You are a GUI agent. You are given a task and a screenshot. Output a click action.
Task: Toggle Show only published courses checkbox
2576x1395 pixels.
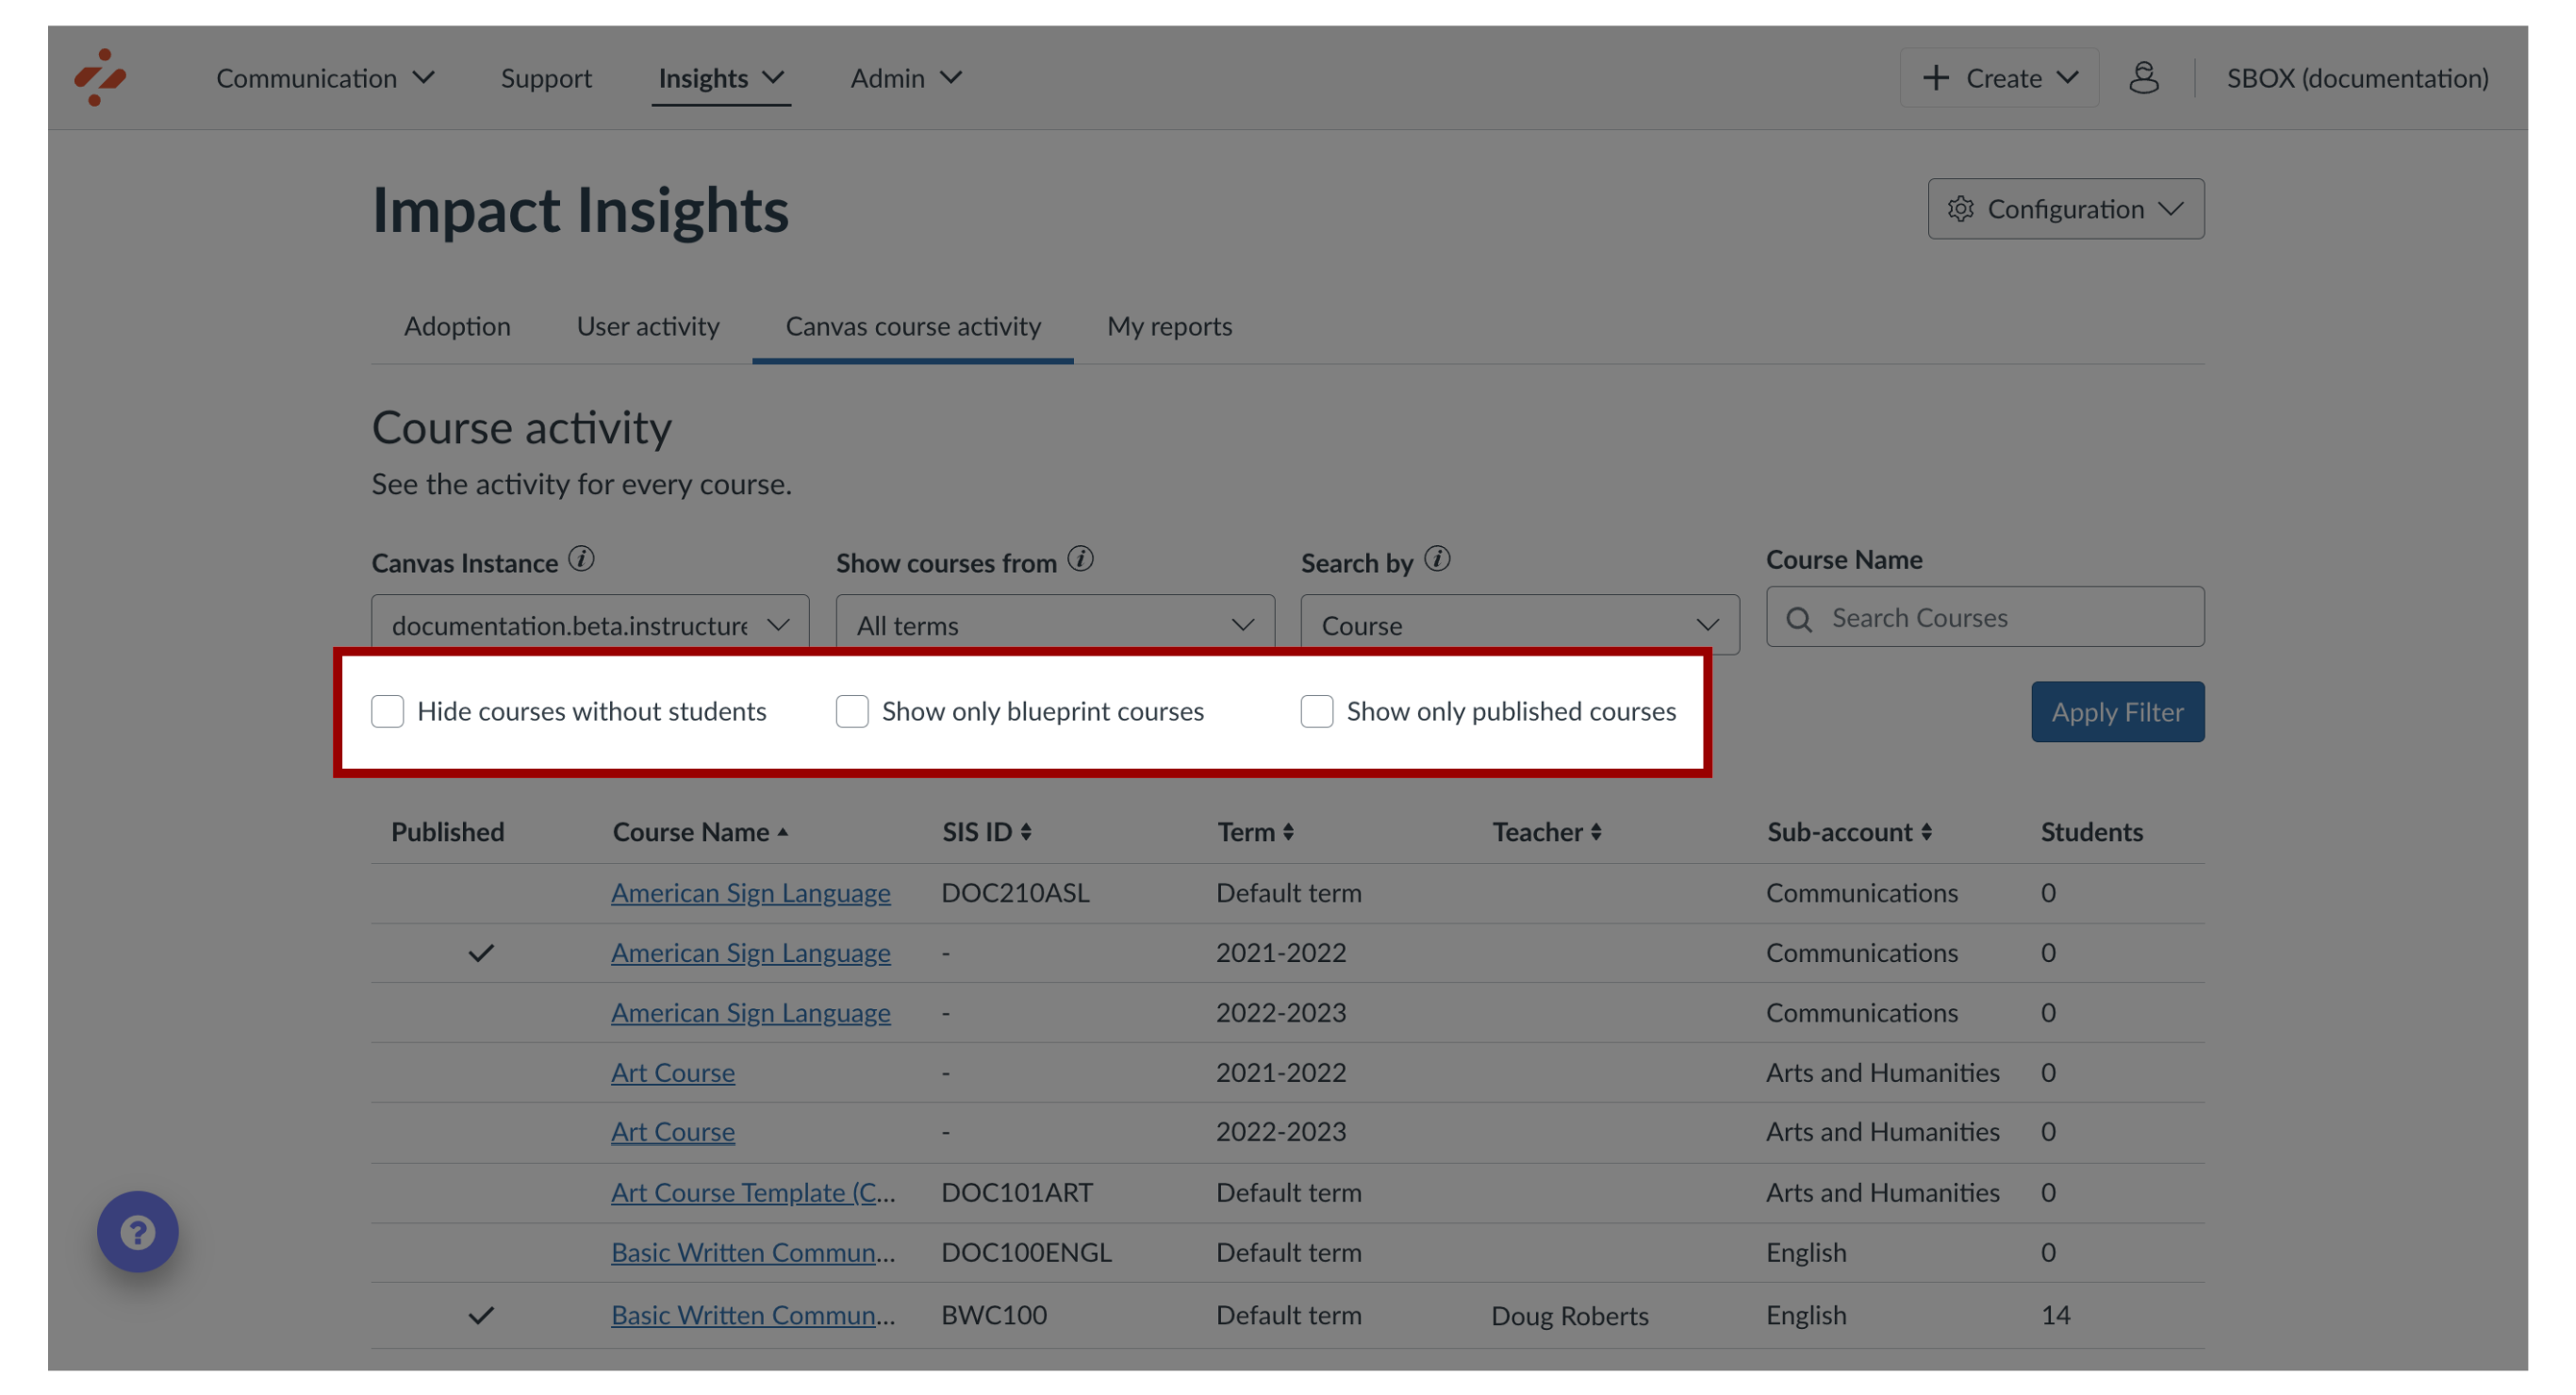1317,711
